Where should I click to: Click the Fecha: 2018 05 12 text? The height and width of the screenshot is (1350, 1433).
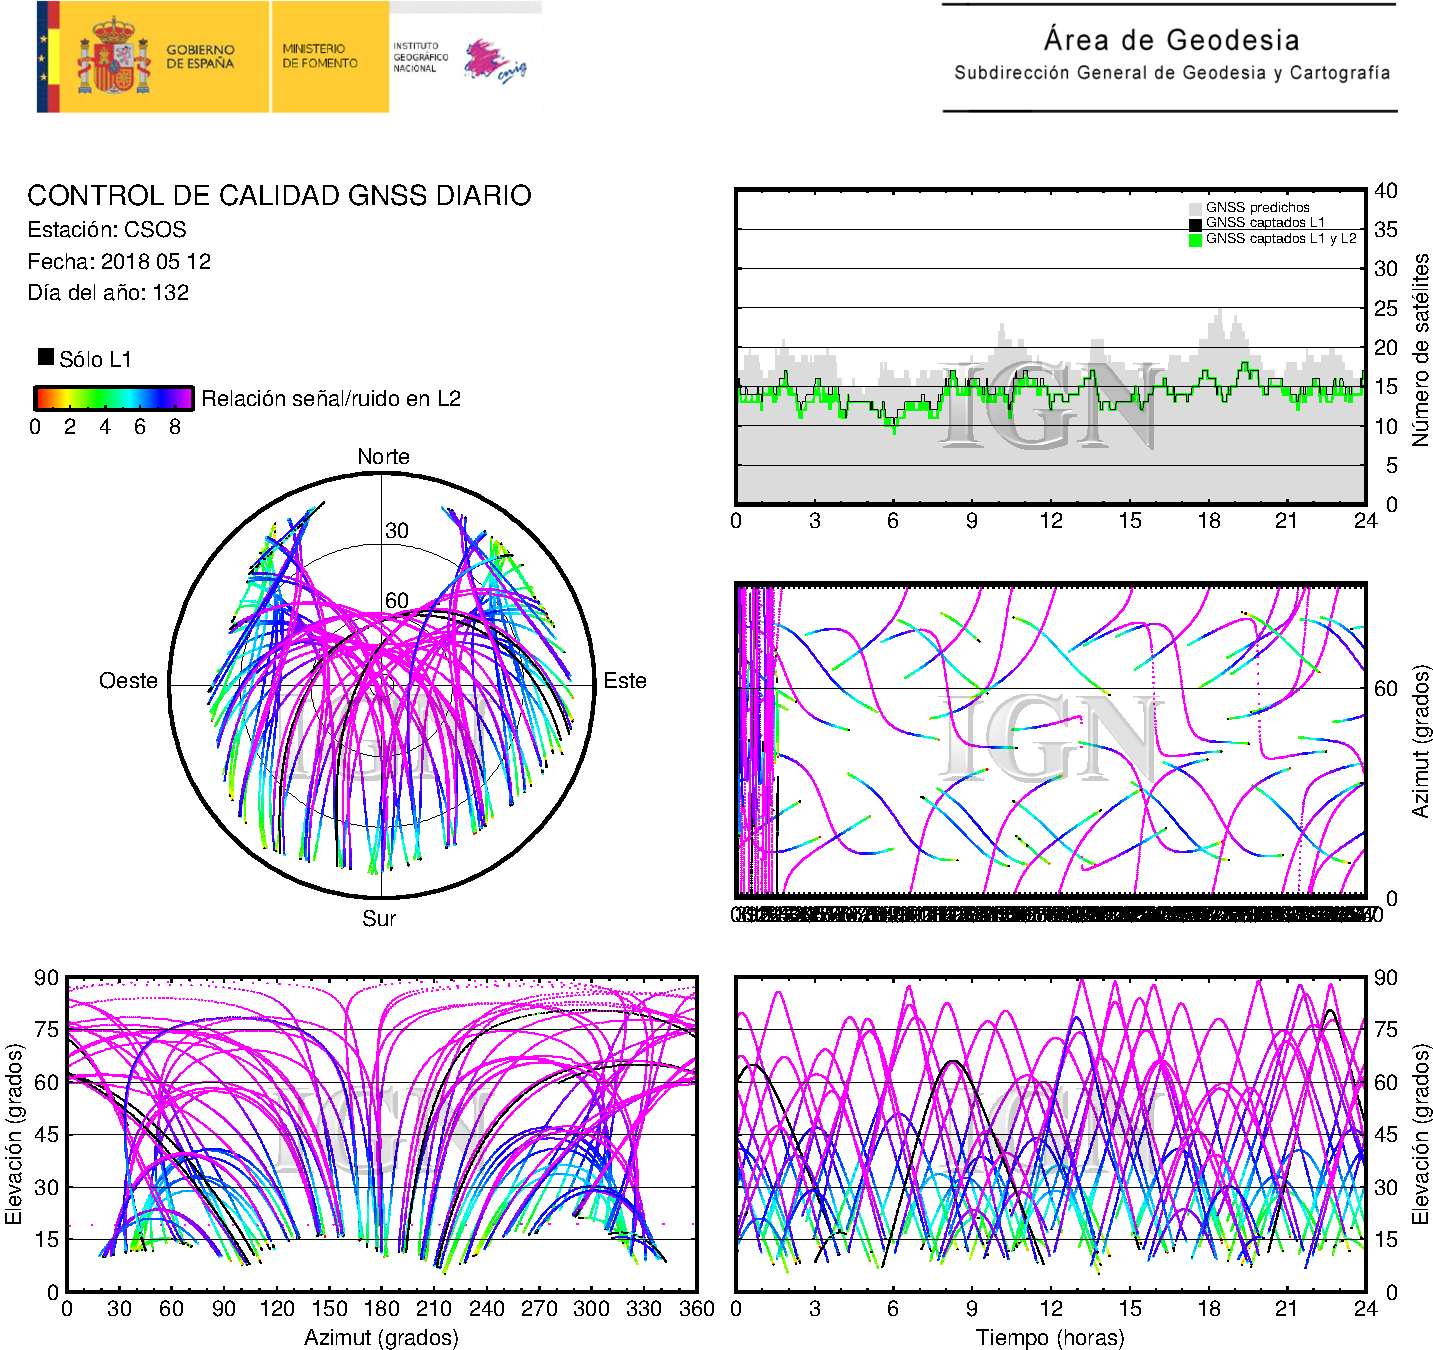[119, 261]
